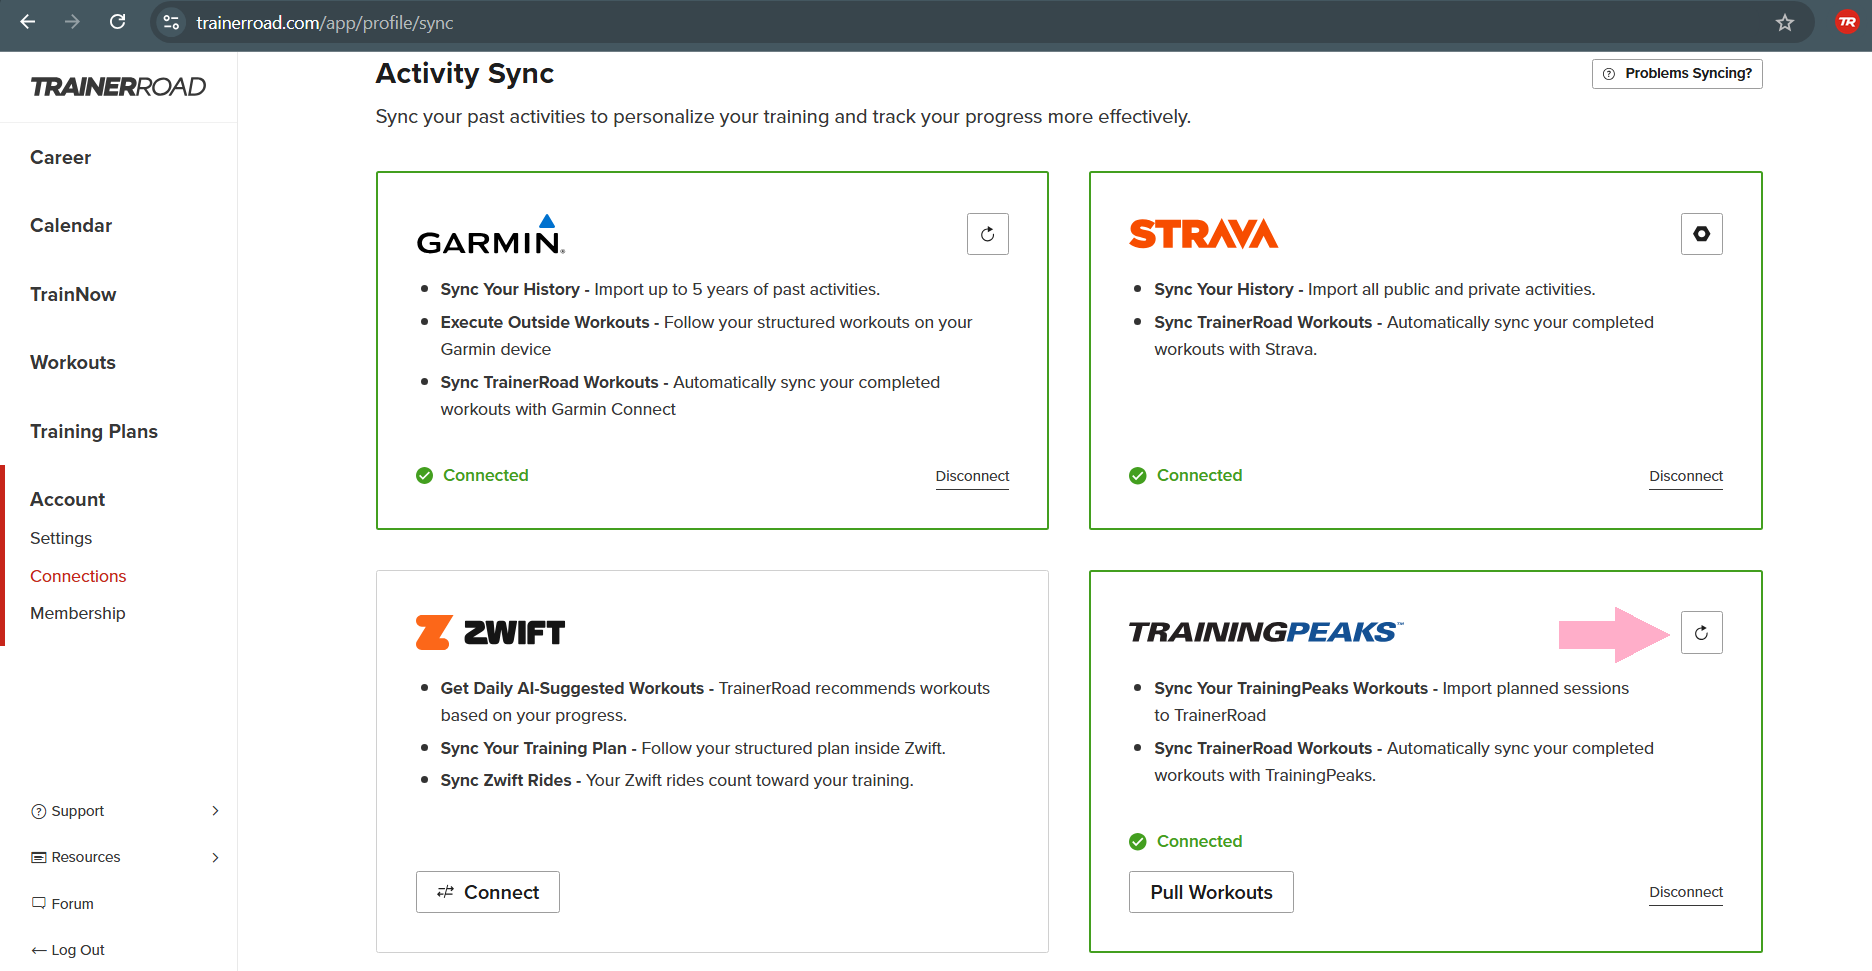
Task: Click Strava 'Connected' status text
Action: point(1200,475)
